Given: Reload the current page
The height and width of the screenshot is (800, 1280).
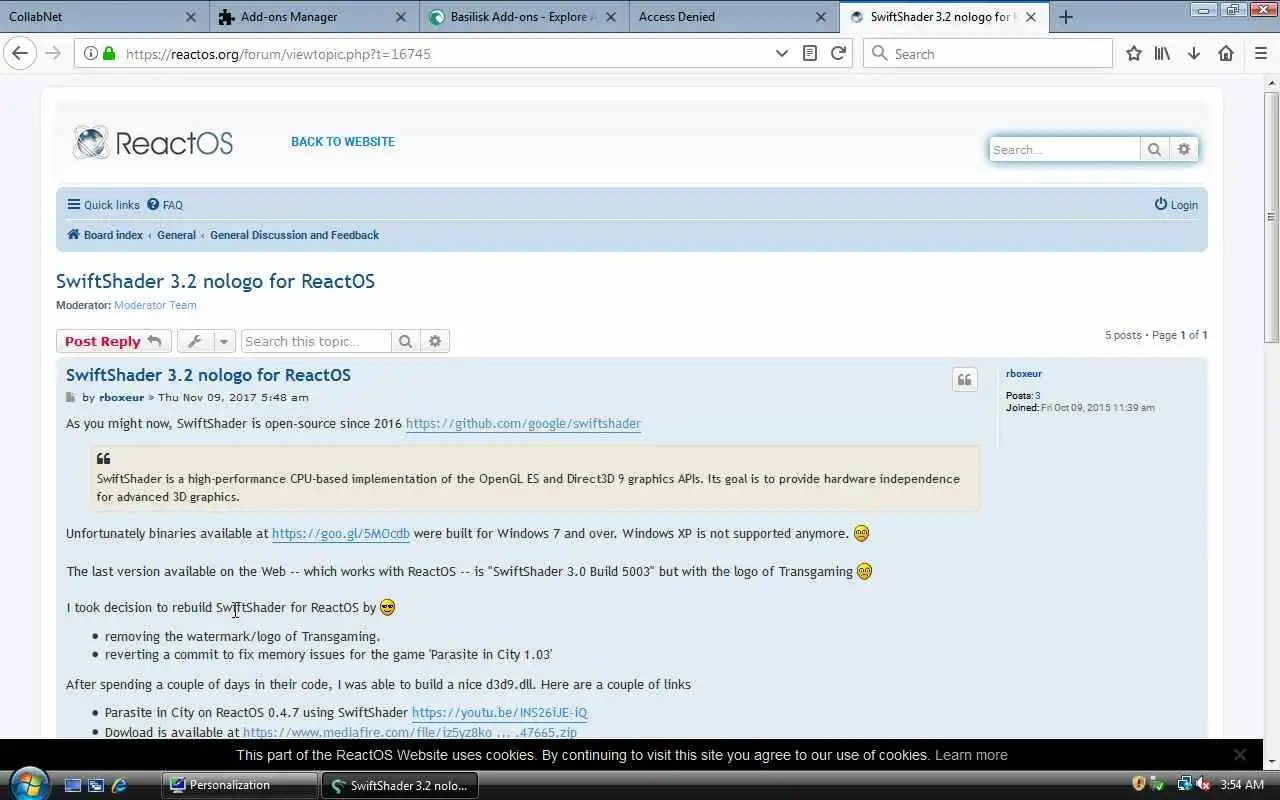Looking at the screenshot, I should pos(838,54).
